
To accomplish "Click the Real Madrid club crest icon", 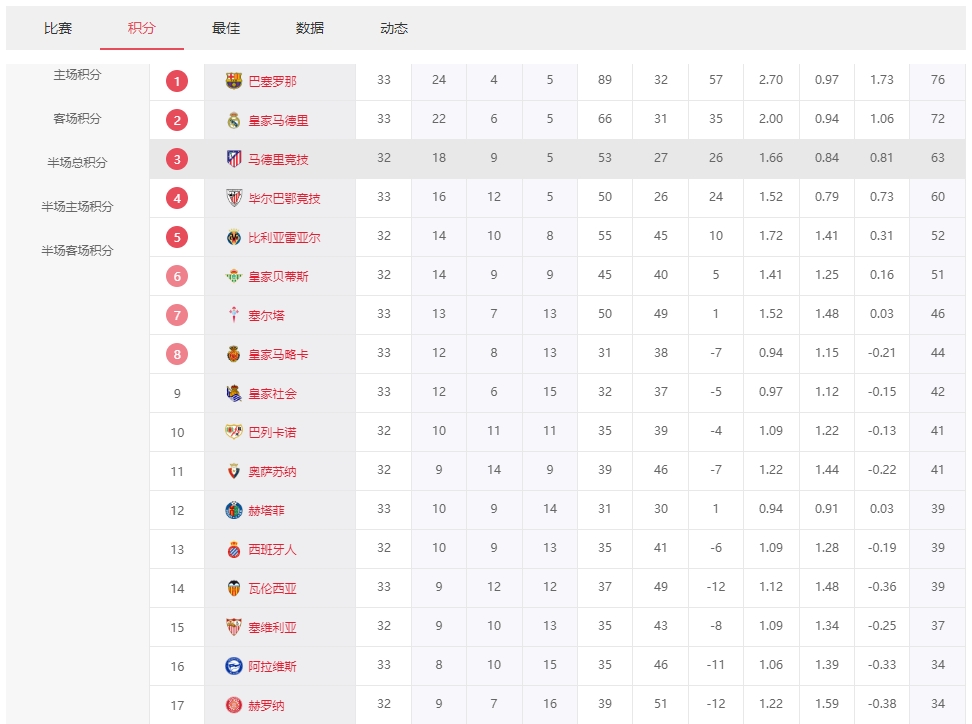I will point(234,120).
